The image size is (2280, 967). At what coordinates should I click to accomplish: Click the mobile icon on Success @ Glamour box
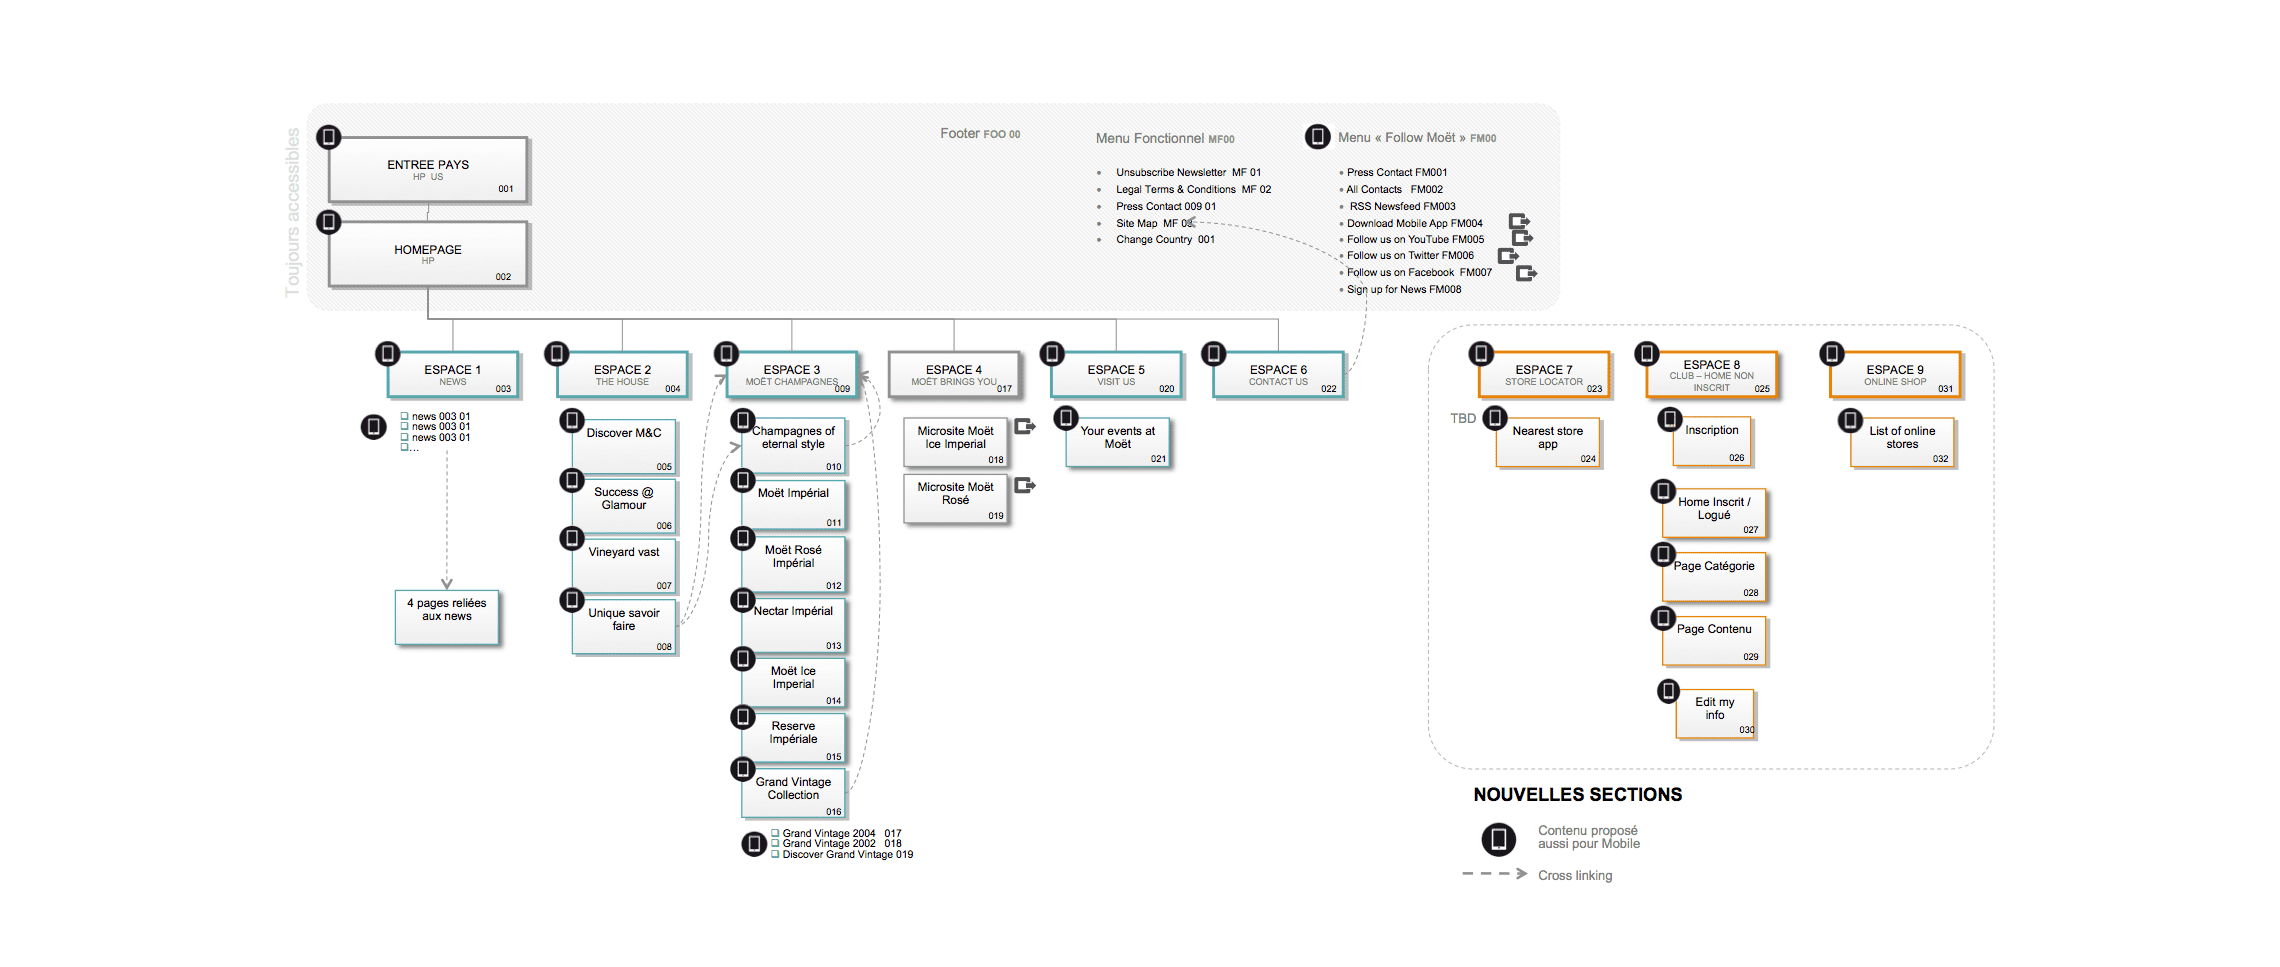click(x=572, y=481)
